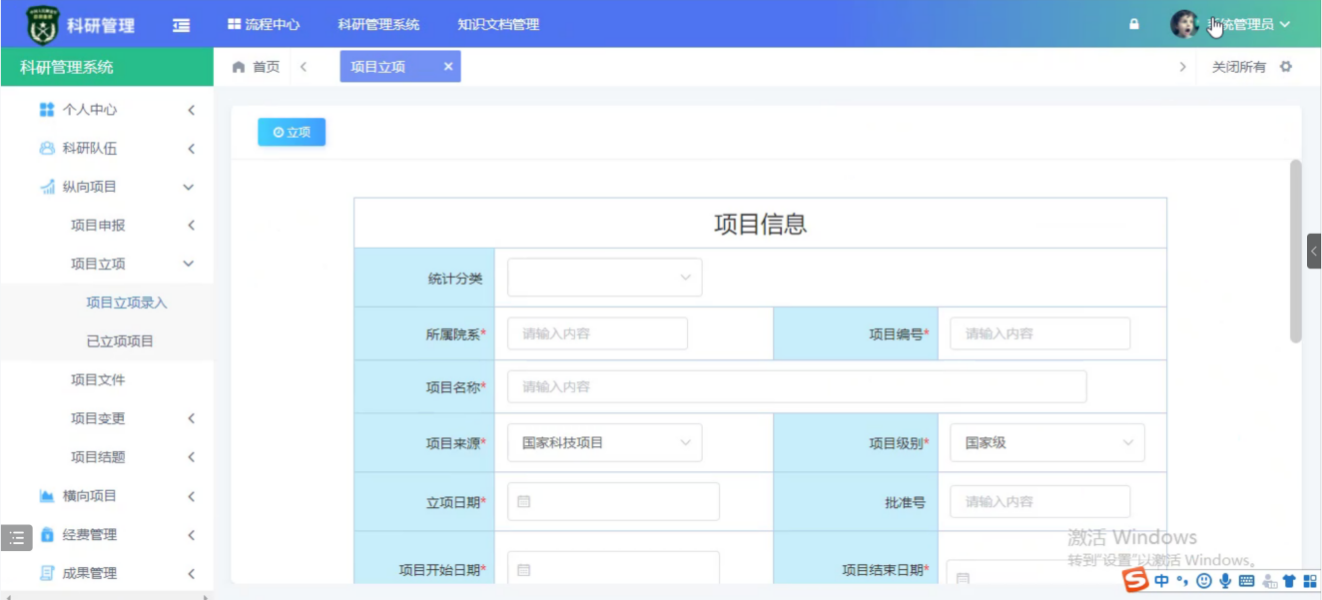Click the right side panel expand handle

tap(1314, 251)
